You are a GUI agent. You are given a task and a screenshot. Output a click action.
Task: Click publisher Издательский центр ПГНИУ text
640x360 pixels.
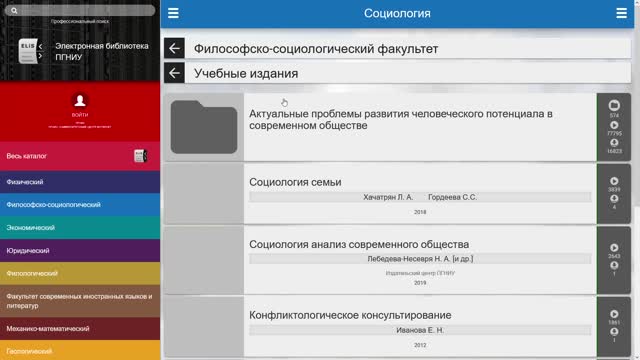click(x=420, y=273)
